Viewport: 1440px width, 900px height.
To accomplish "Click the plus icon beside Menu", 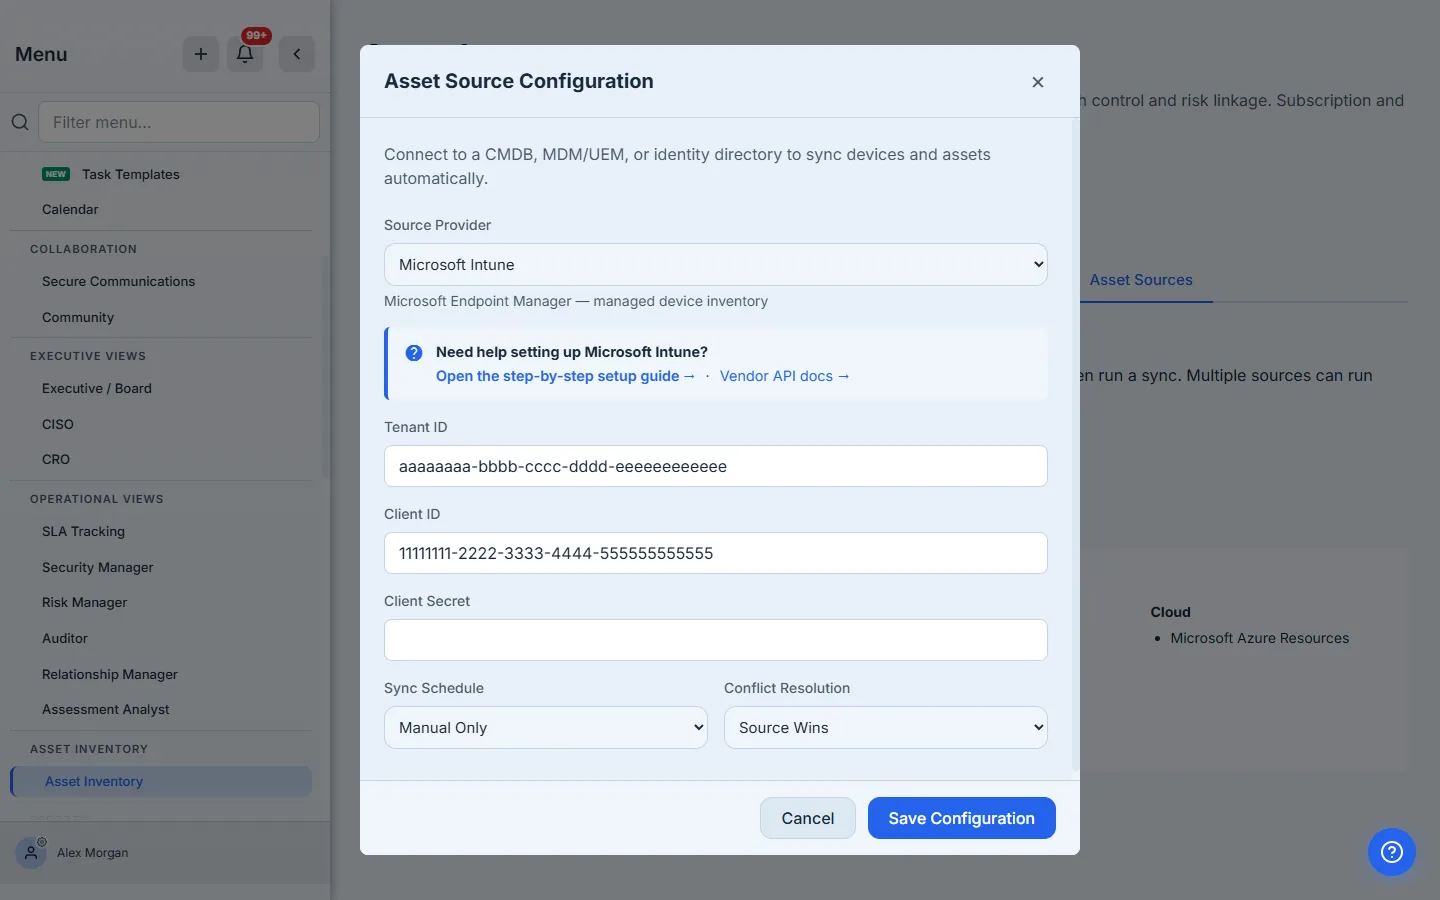I will pos(201,54).
